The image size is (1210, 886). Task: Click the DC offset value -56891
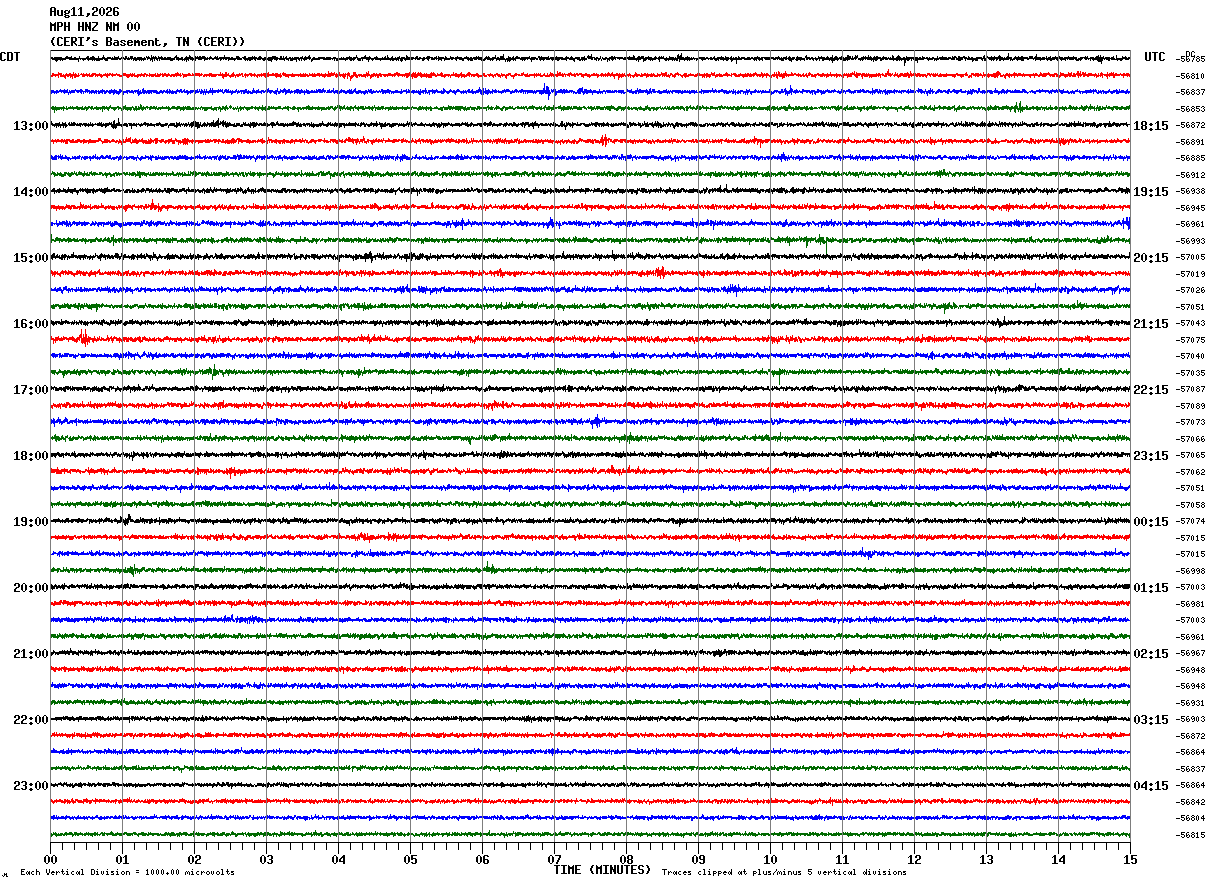click(x=1191, y=142)
